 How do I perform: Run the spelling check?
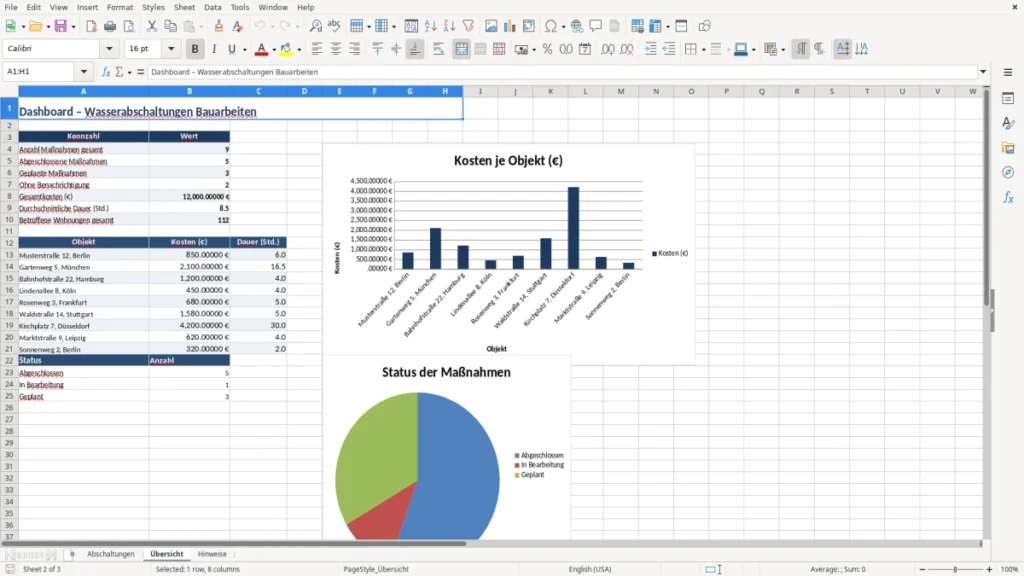[x=334, y=26]
